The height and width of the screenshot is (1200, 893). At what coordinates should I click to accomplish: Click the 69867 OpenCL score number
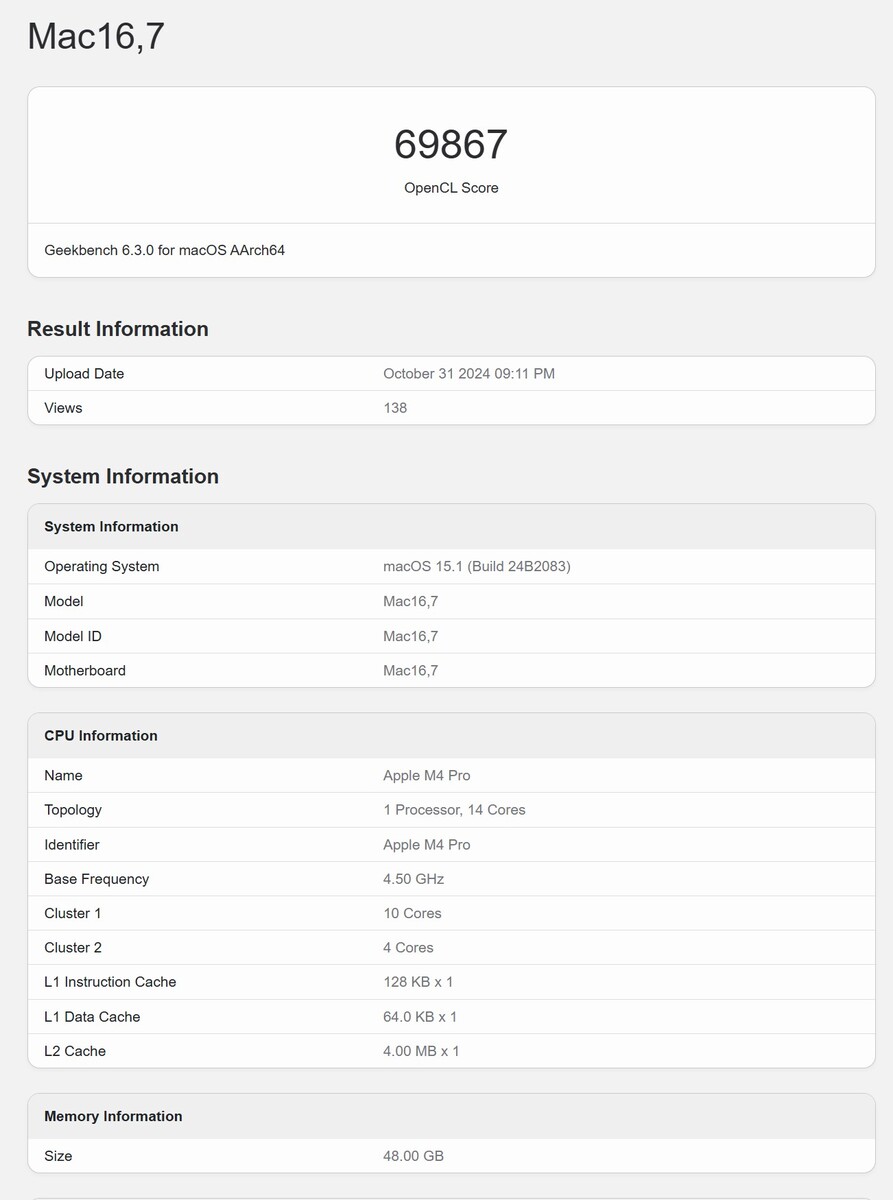click(451, 145)
